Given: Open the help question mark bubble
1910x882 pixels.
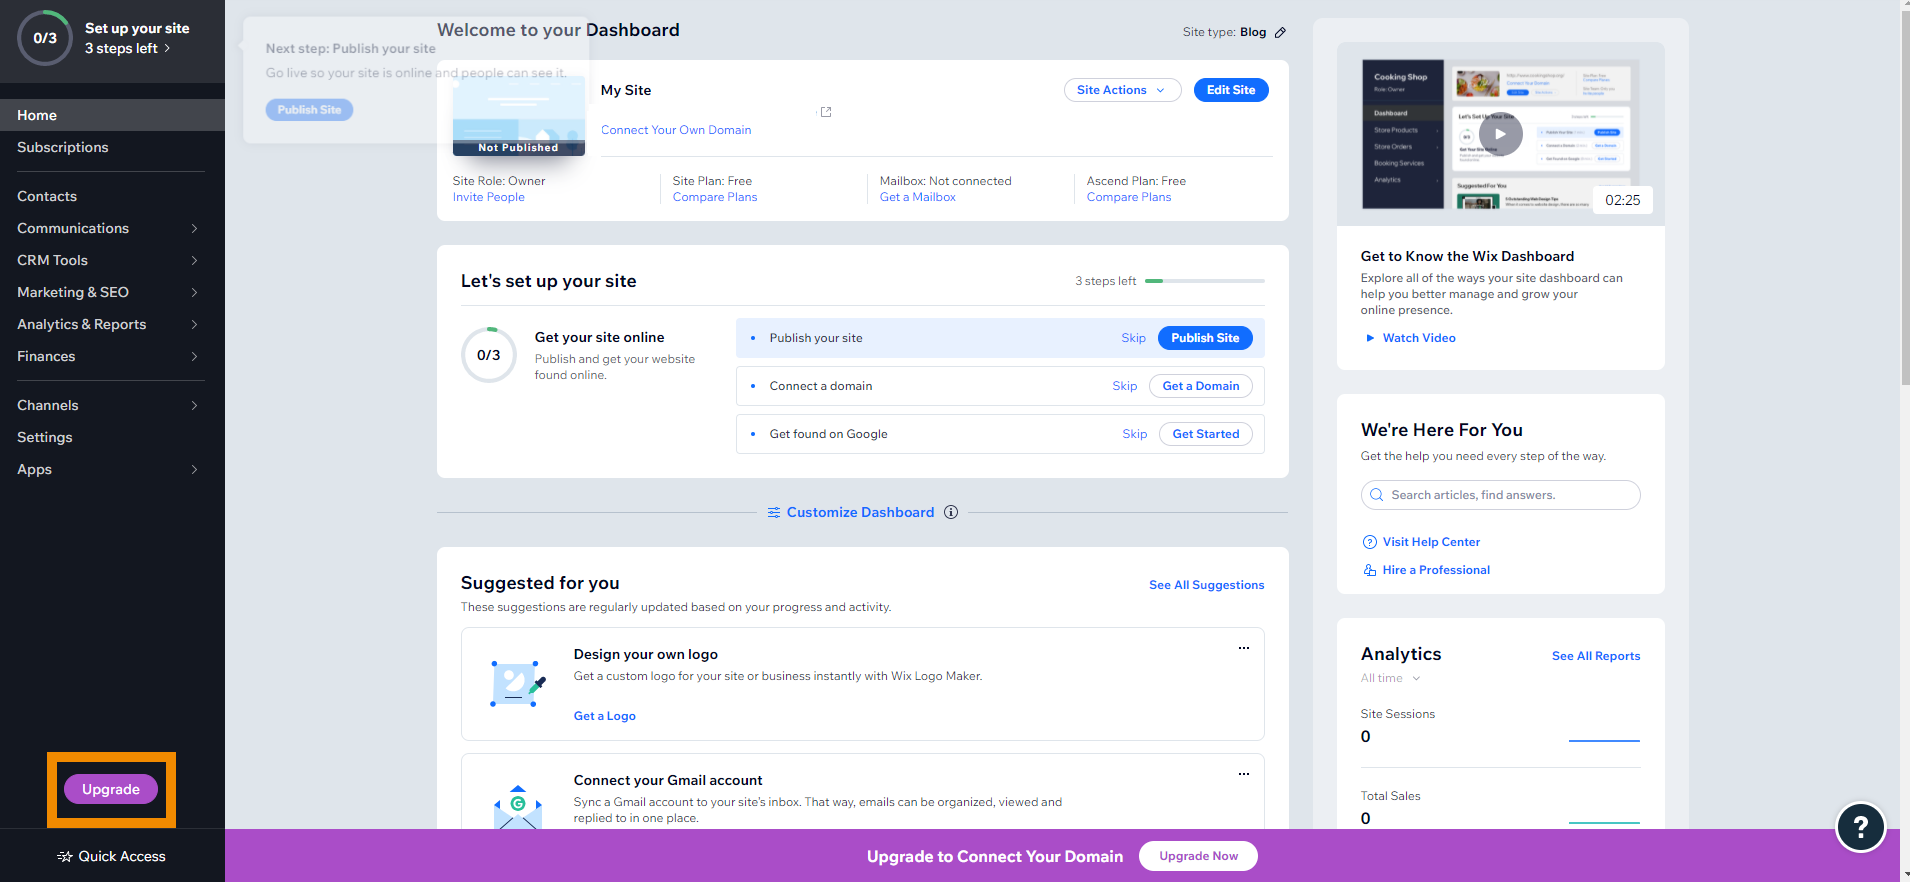Looking at the screenshot, I should 1860,827.
